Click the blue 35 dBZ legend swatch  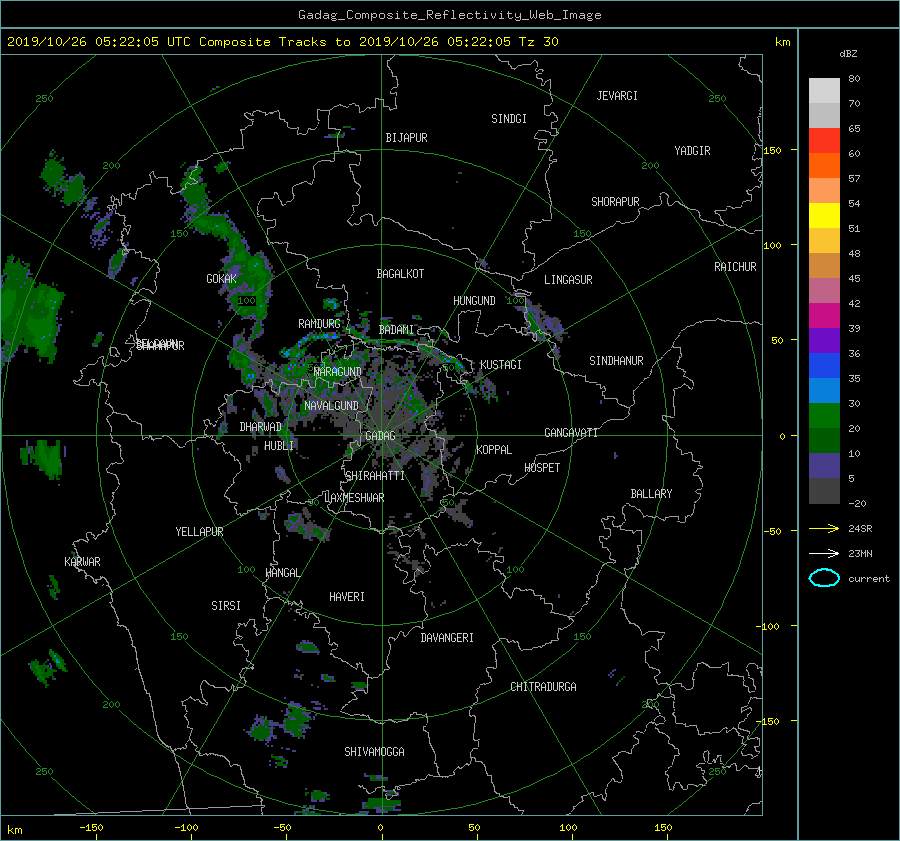pyautogui.click(x=824, y=366)
